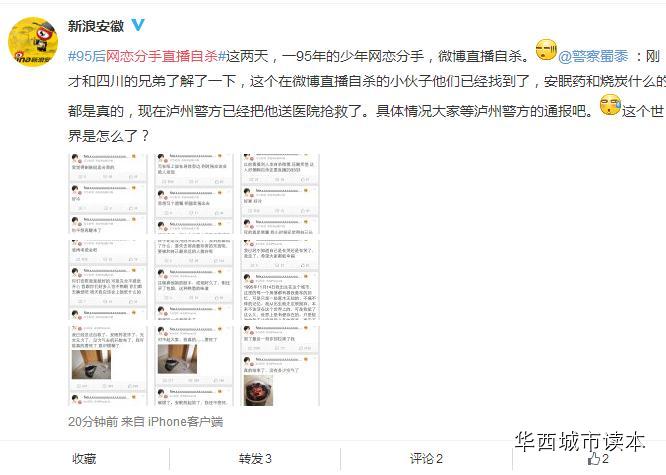Open the middle-row center thumbnail

194,280
